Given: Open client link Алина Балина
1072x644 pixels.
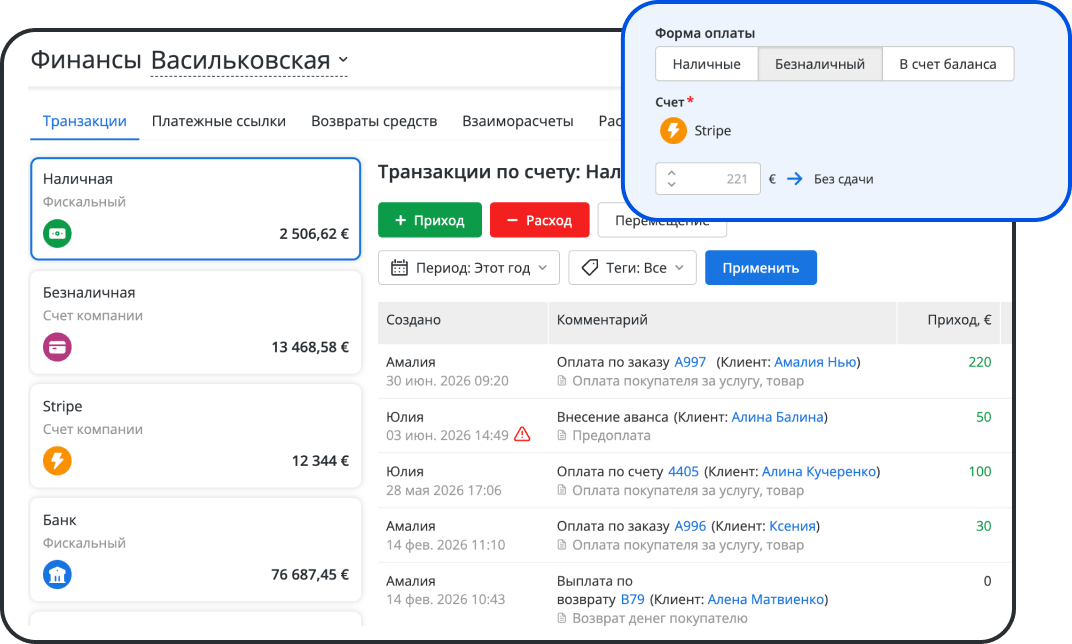Looking at the screenshot, I should (777, 417).
